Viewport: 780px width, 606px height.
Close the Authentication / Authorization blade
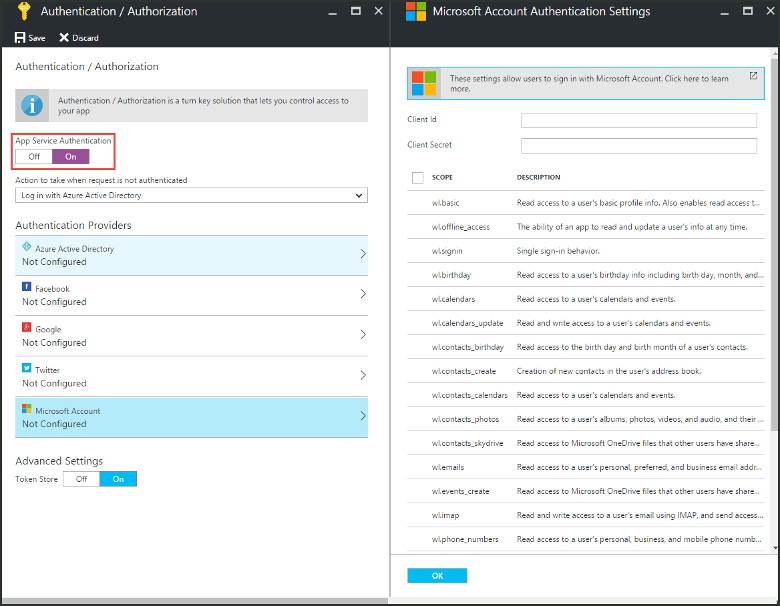(379, 11)
